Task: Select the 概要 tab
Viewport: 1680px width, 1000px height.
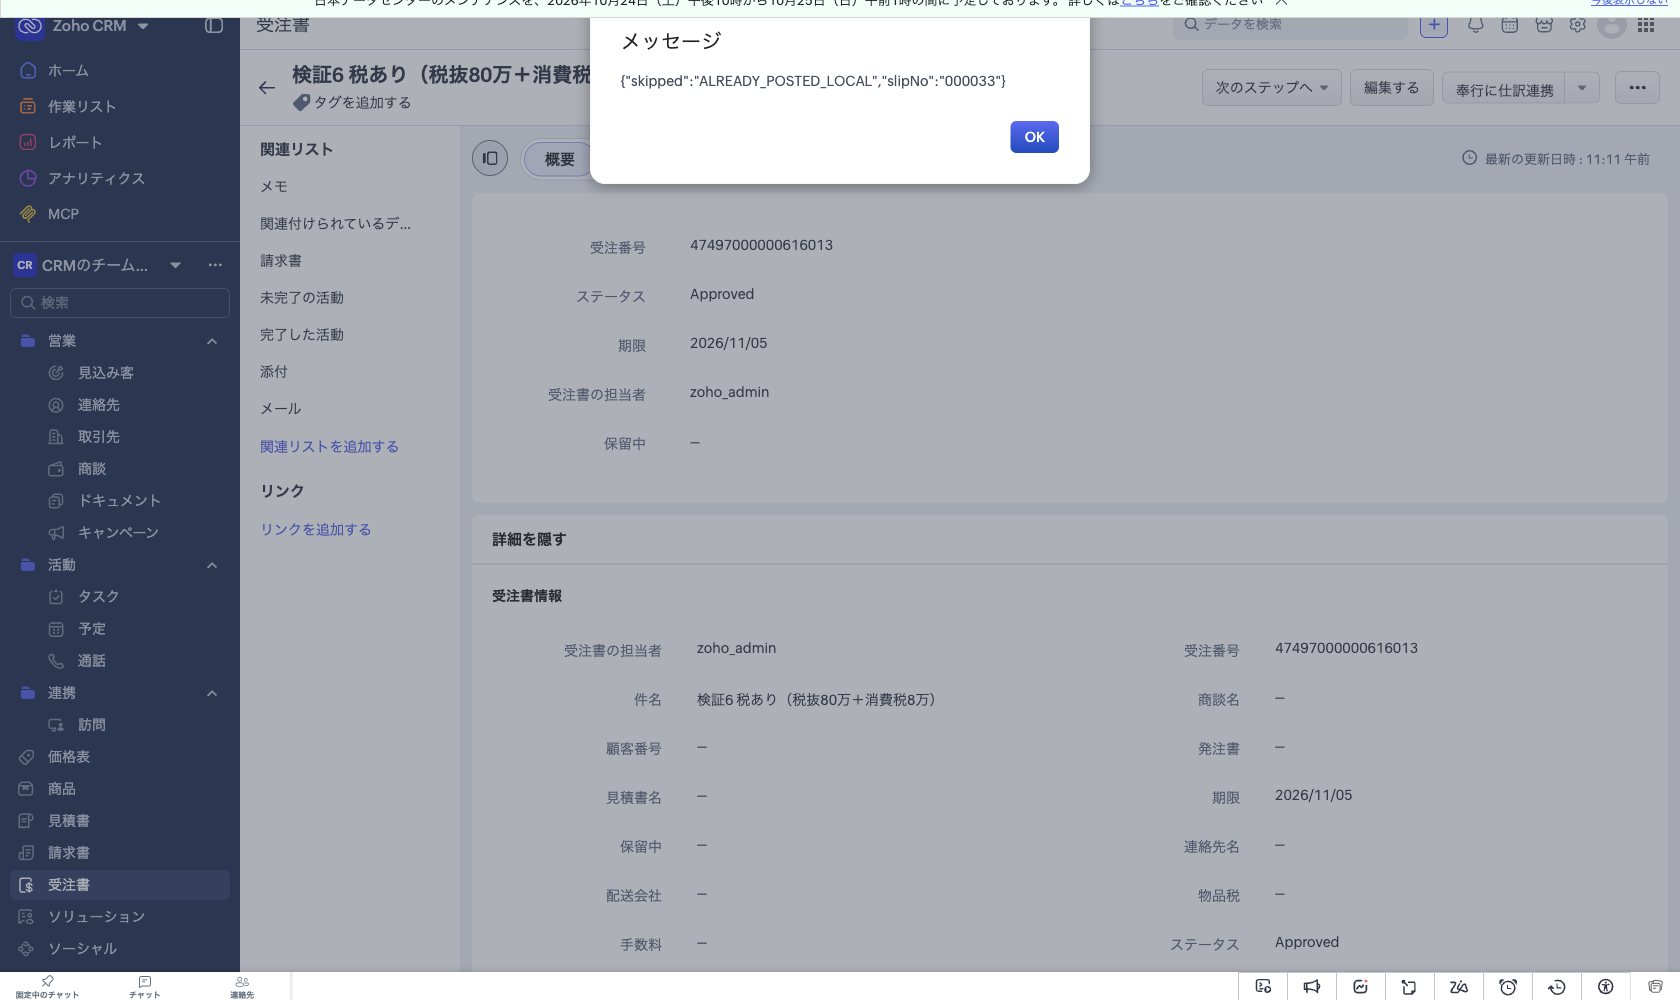Action: [558, 159]
